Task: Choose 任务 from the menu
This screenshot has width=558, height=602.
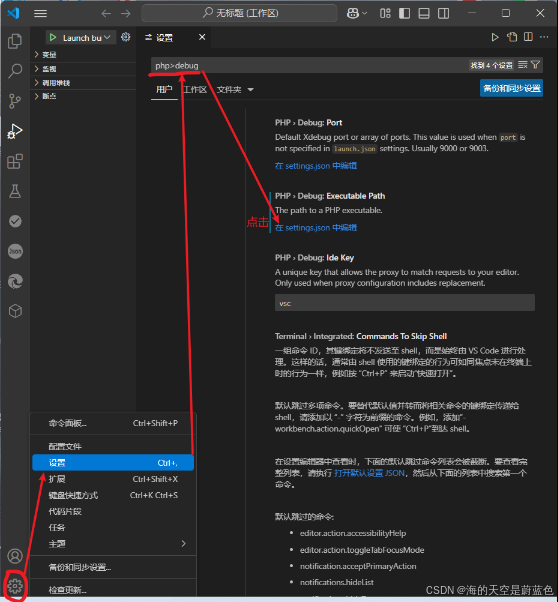Action: [113, 528]
